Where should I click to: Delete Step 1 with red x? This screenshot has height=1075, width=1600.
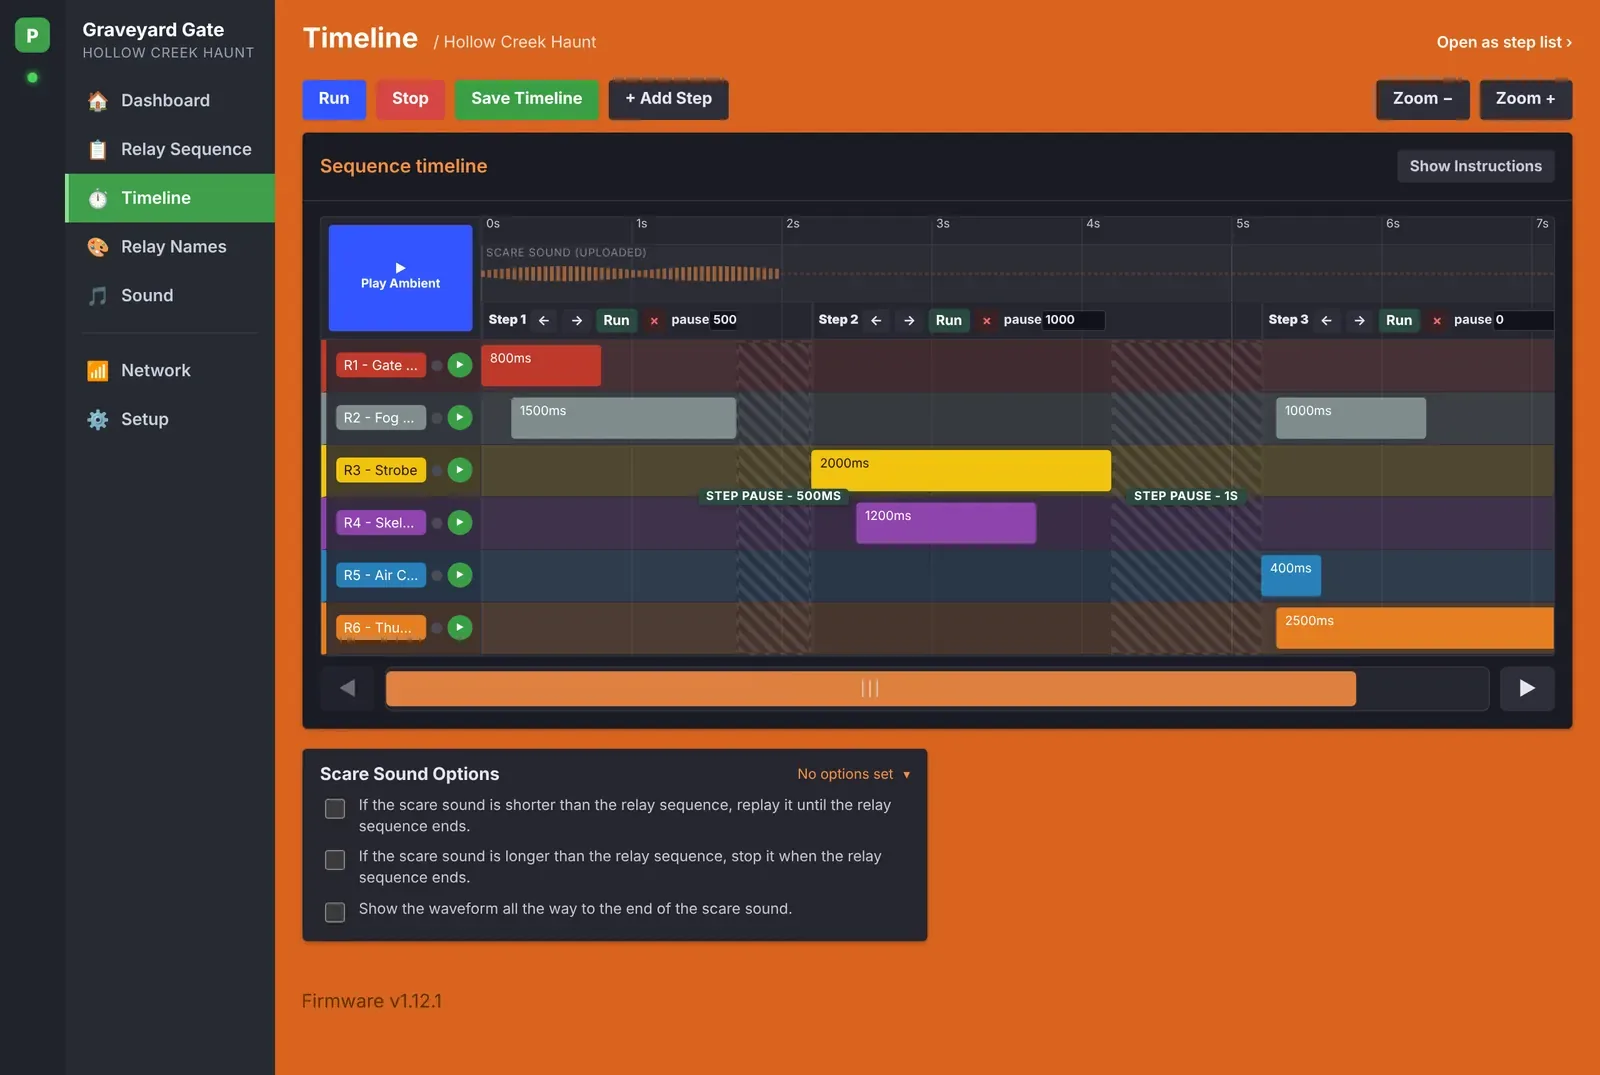(654, 321)
